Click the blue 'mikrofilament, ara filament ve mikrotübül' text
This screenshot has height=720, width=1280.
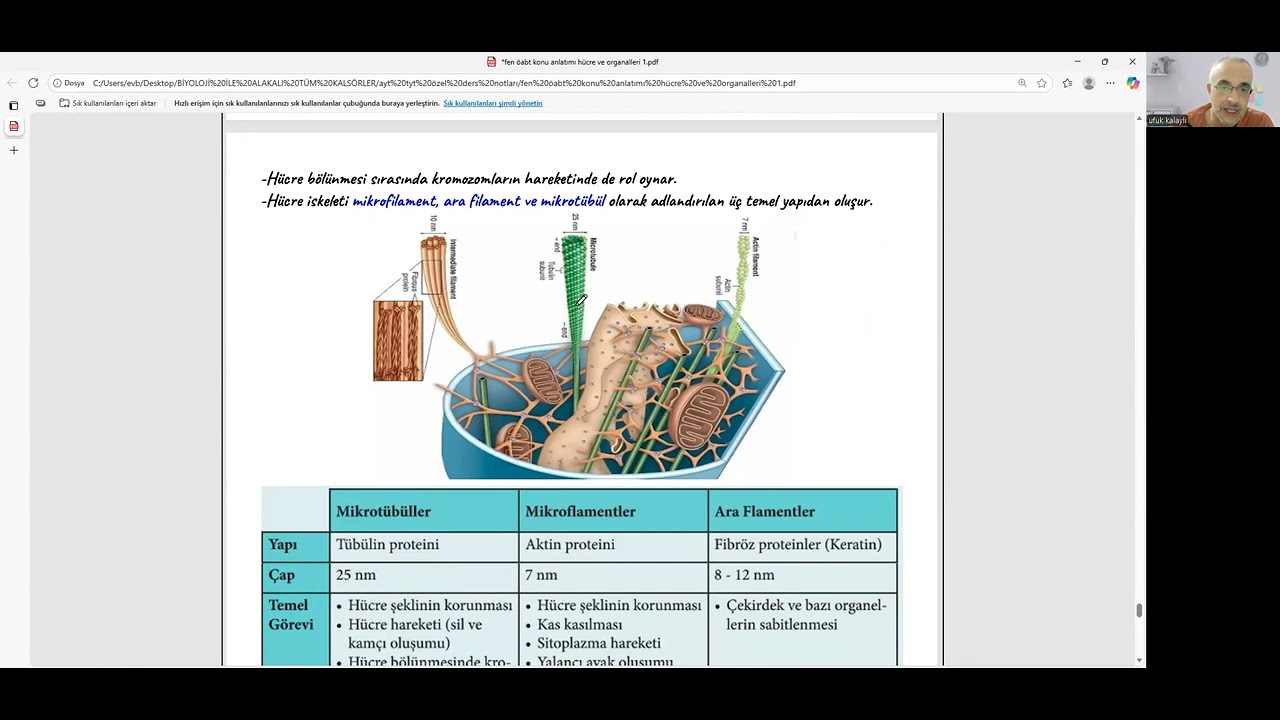[x=479, y=201]
